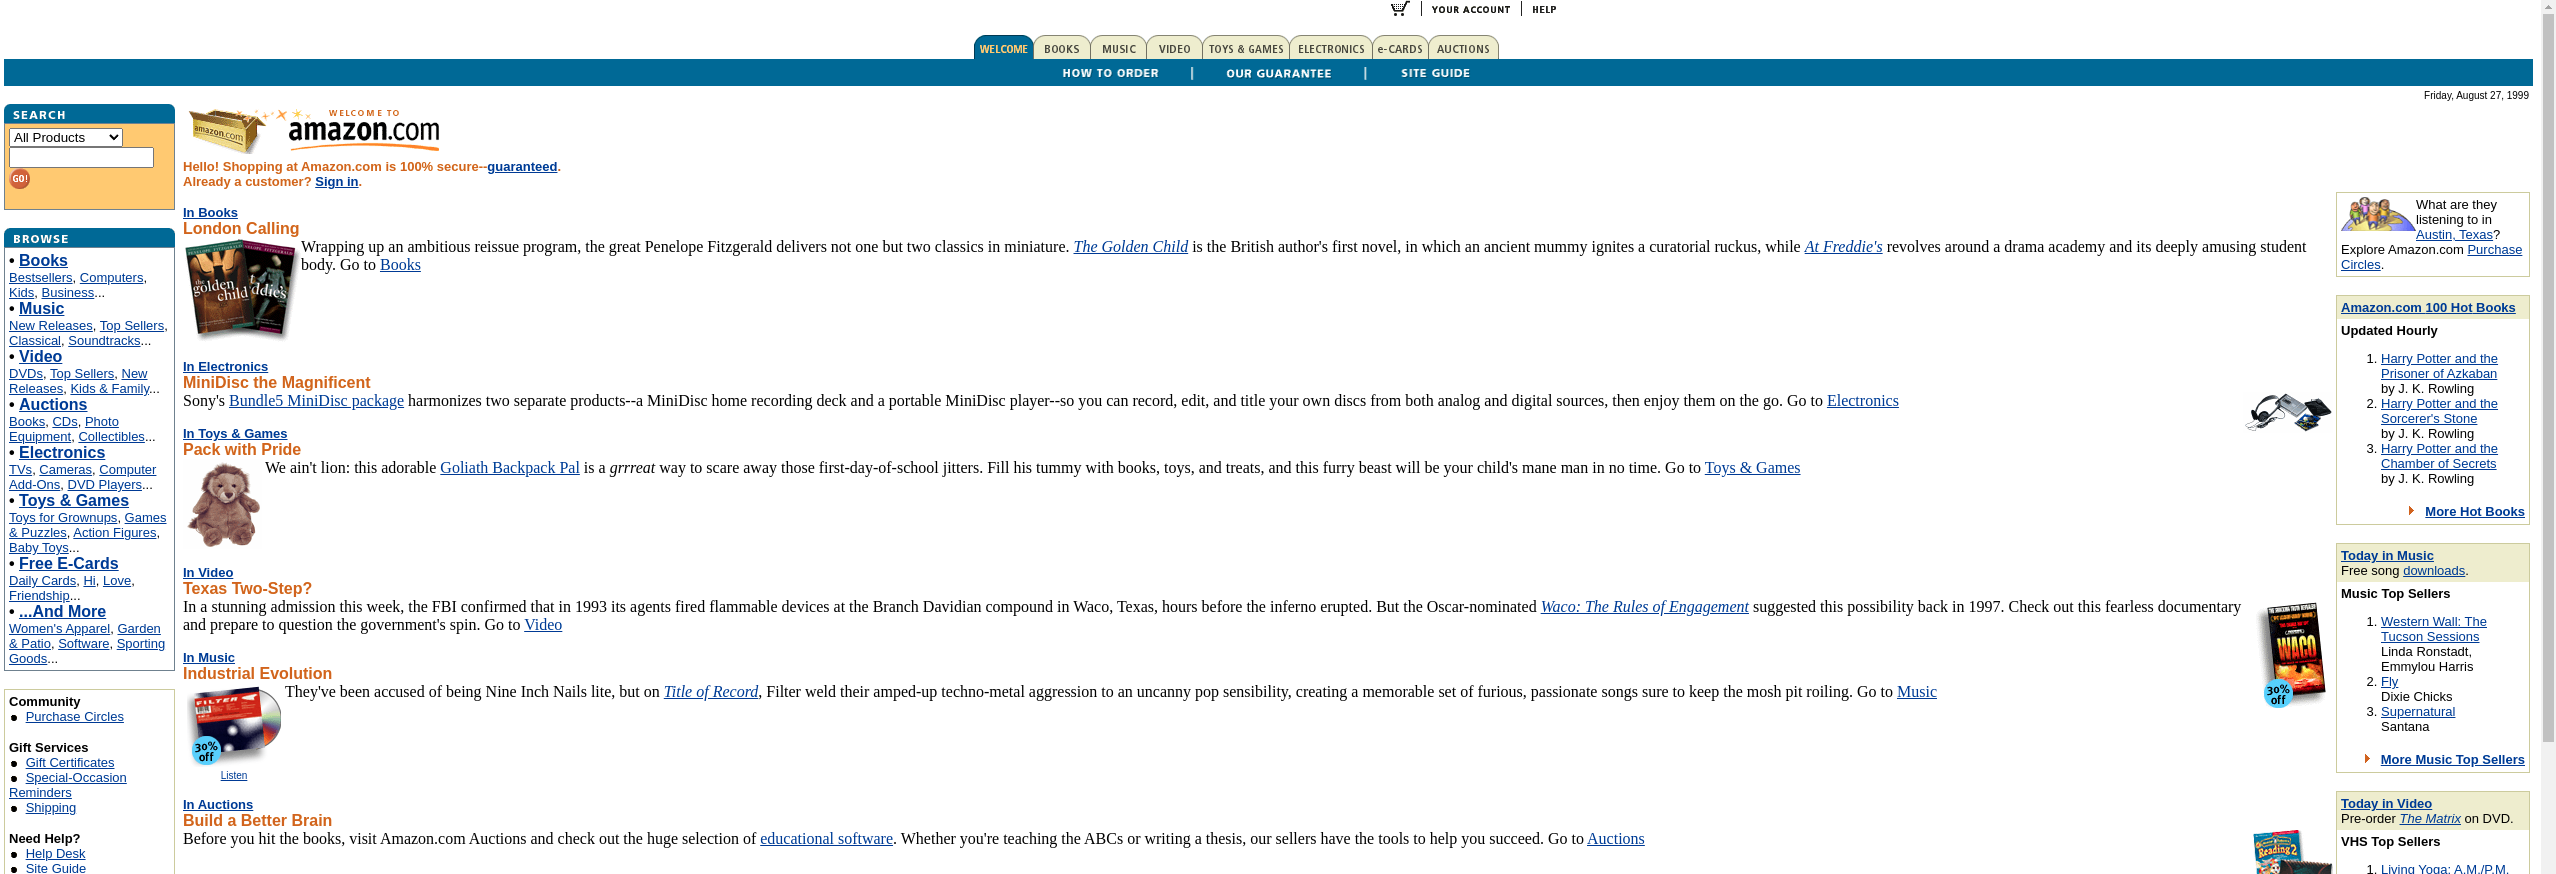Click the orange GO! search button
The width and height of the screenshot is (2556, 874).
point(20,179)
